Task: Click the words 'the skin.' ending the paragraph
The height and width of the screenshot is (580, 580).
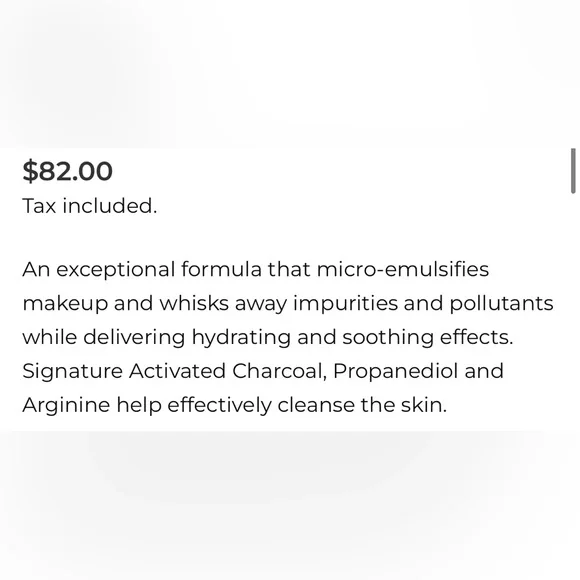Action: click(404, 405)
